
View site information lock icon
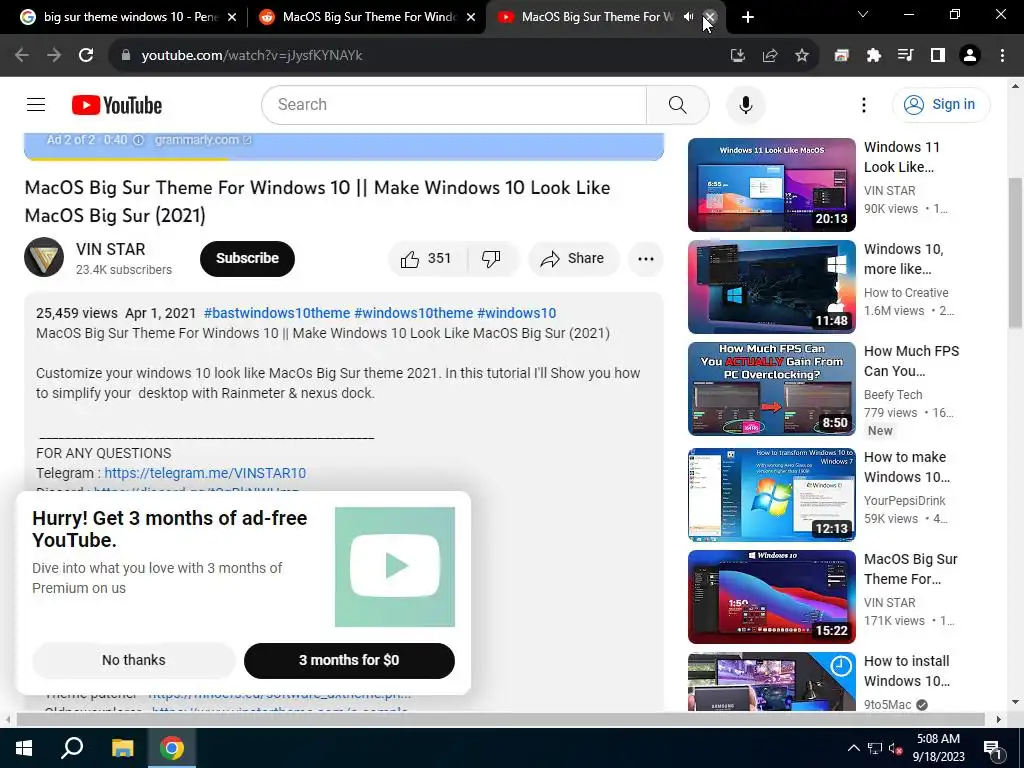126,56
